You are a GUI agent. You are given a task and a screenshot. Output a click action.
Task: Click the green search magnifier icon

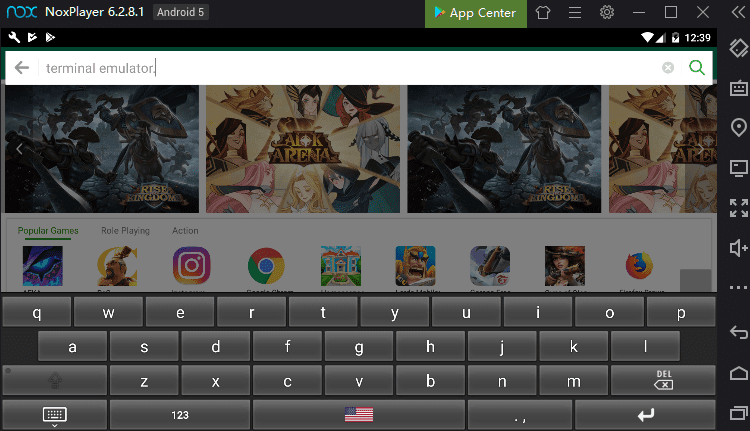click(x=696, y=67)
